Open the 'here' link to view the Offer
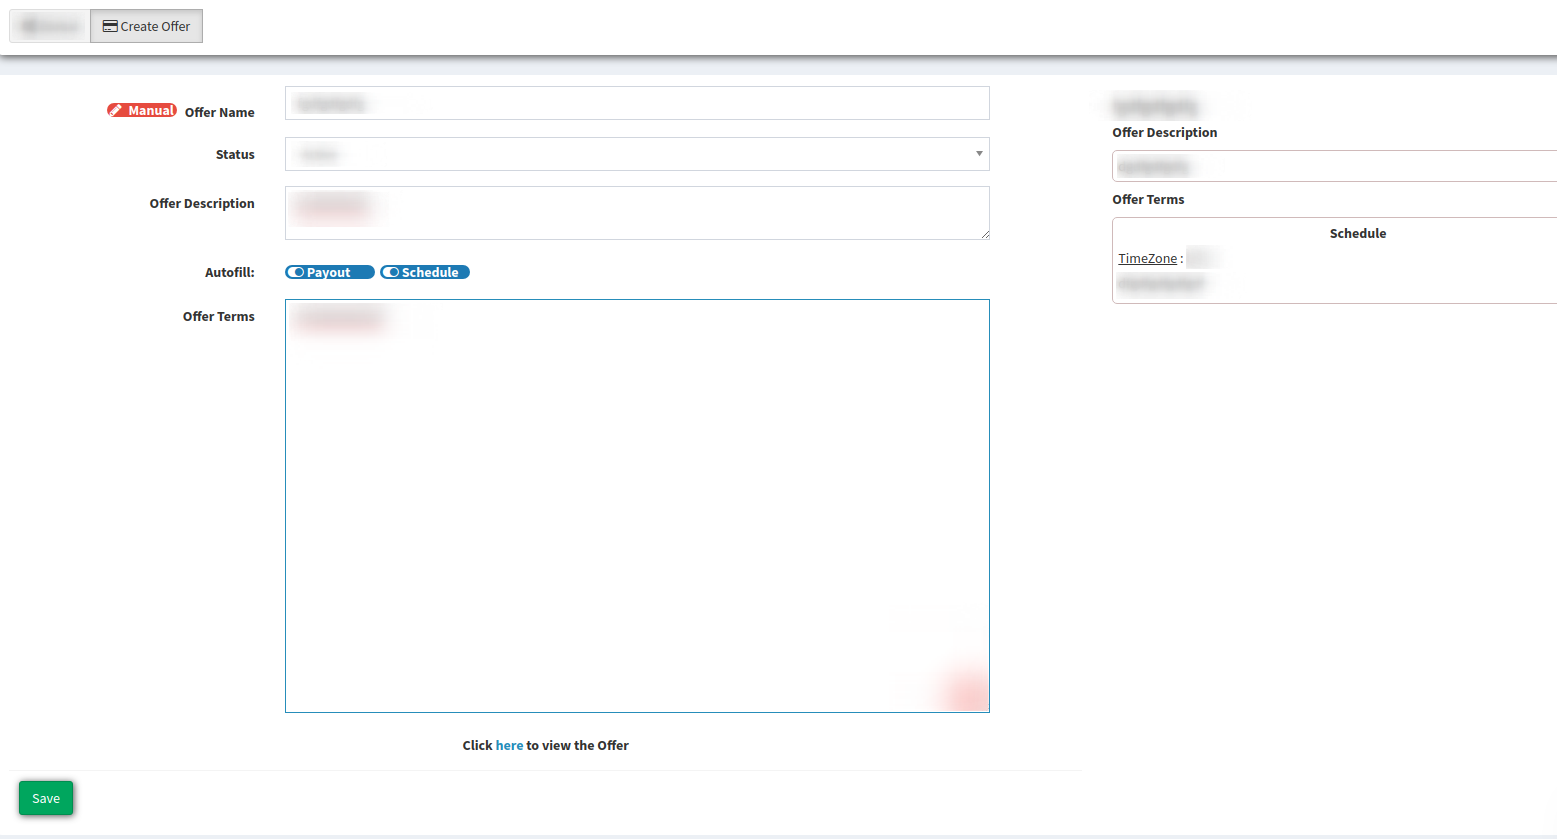 (509, 745)
